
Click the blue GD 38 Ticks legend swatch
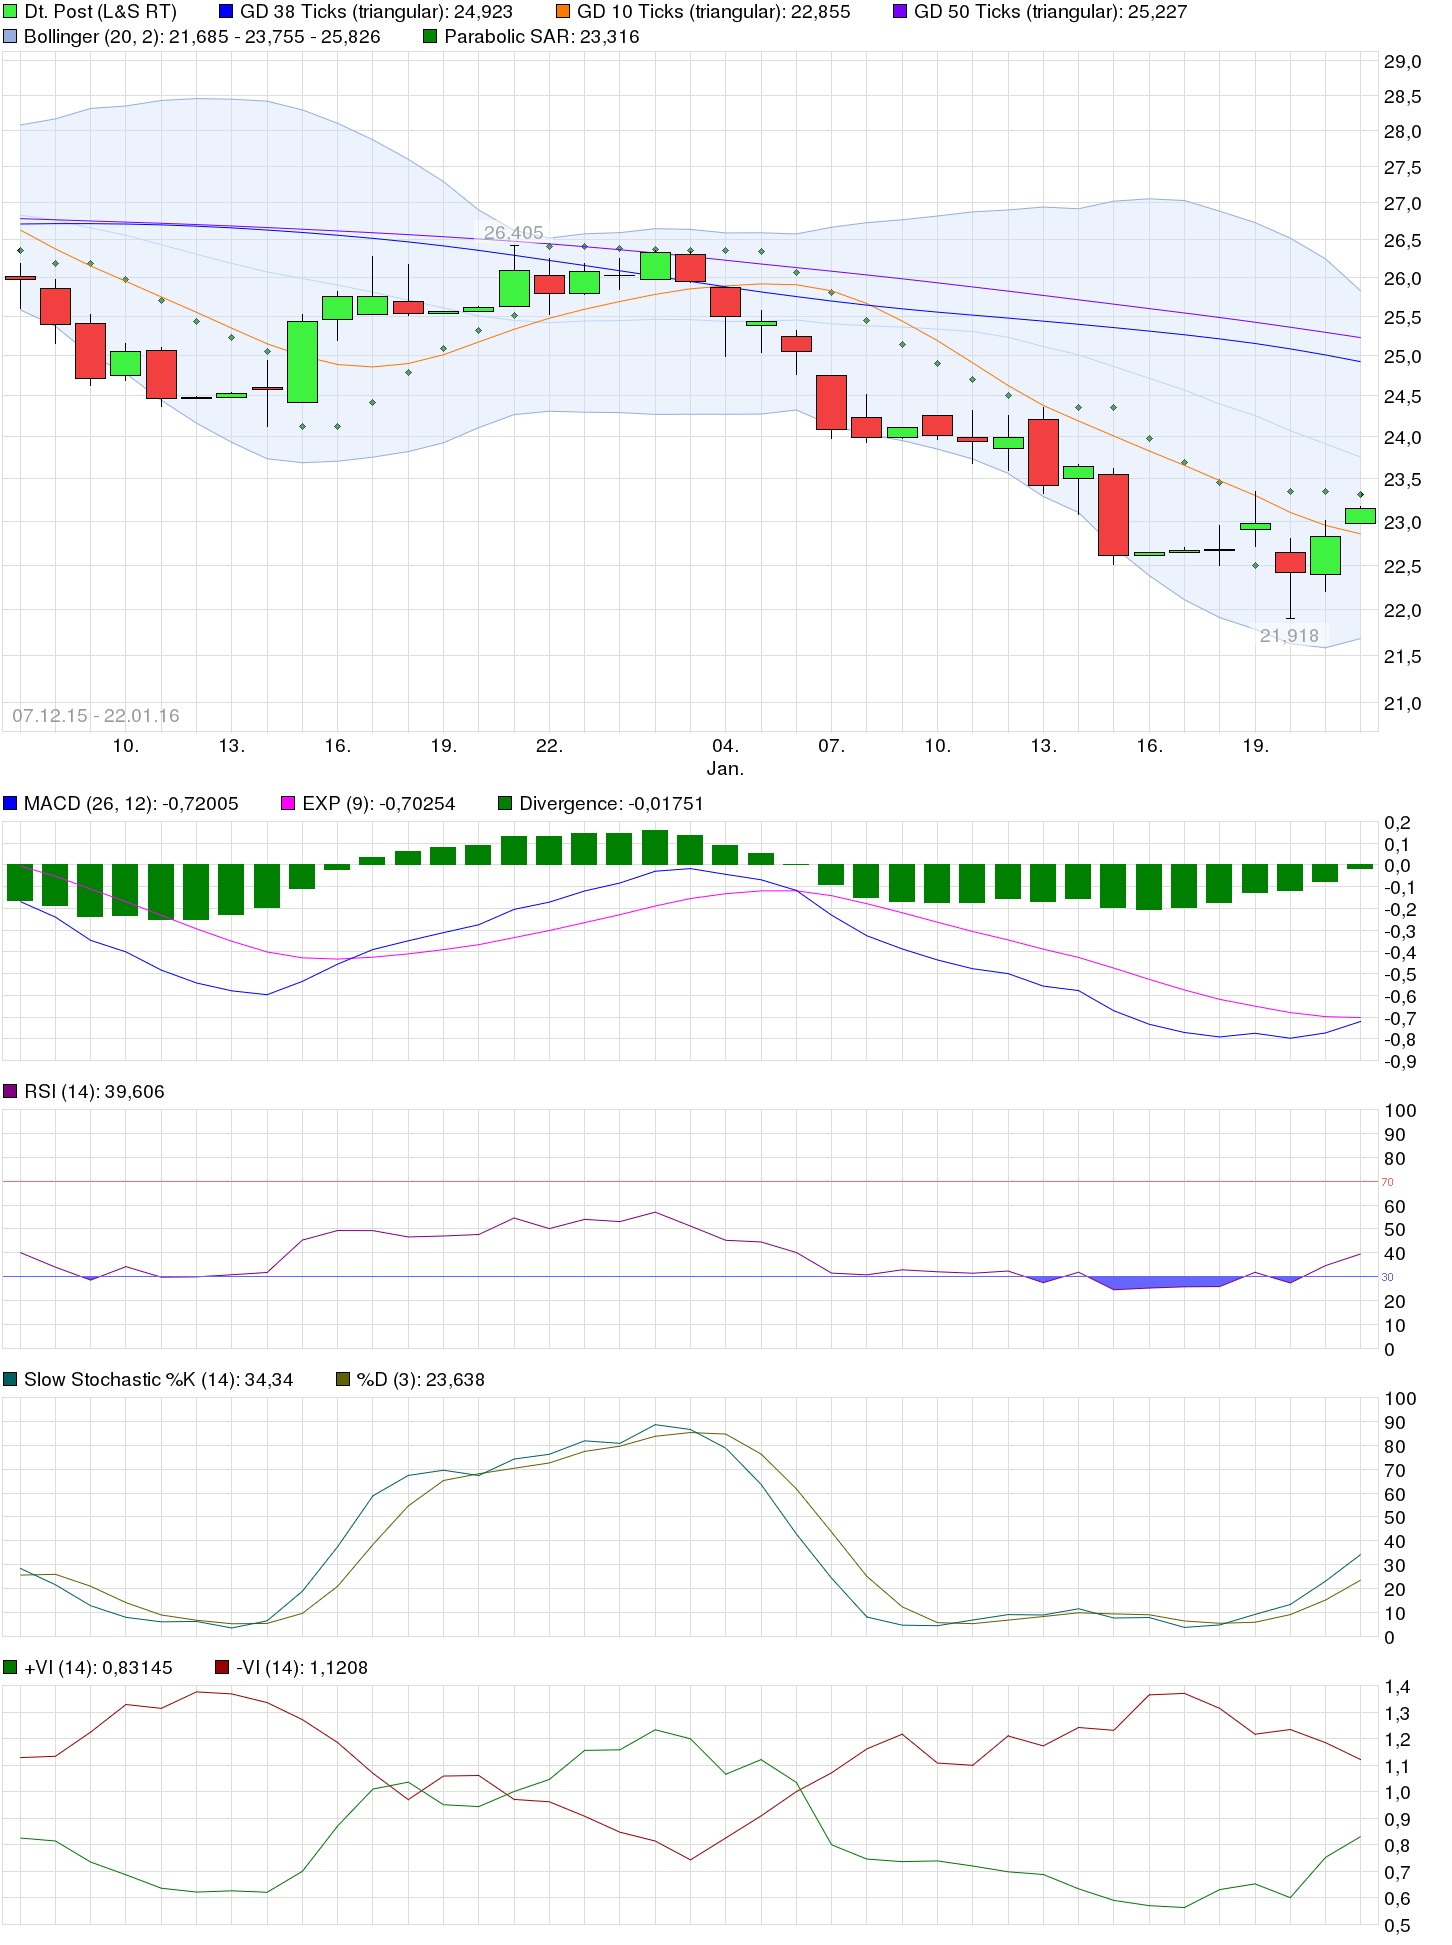point(226,12)
